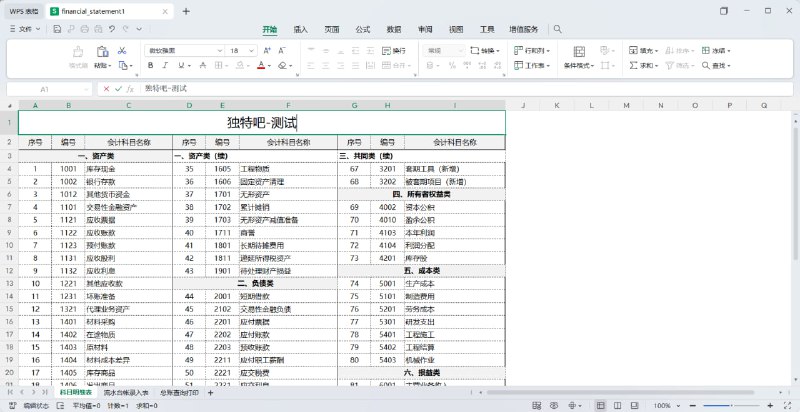Switch to normal view in status bar
Screen dimensions: 800x412
(602, 405)
